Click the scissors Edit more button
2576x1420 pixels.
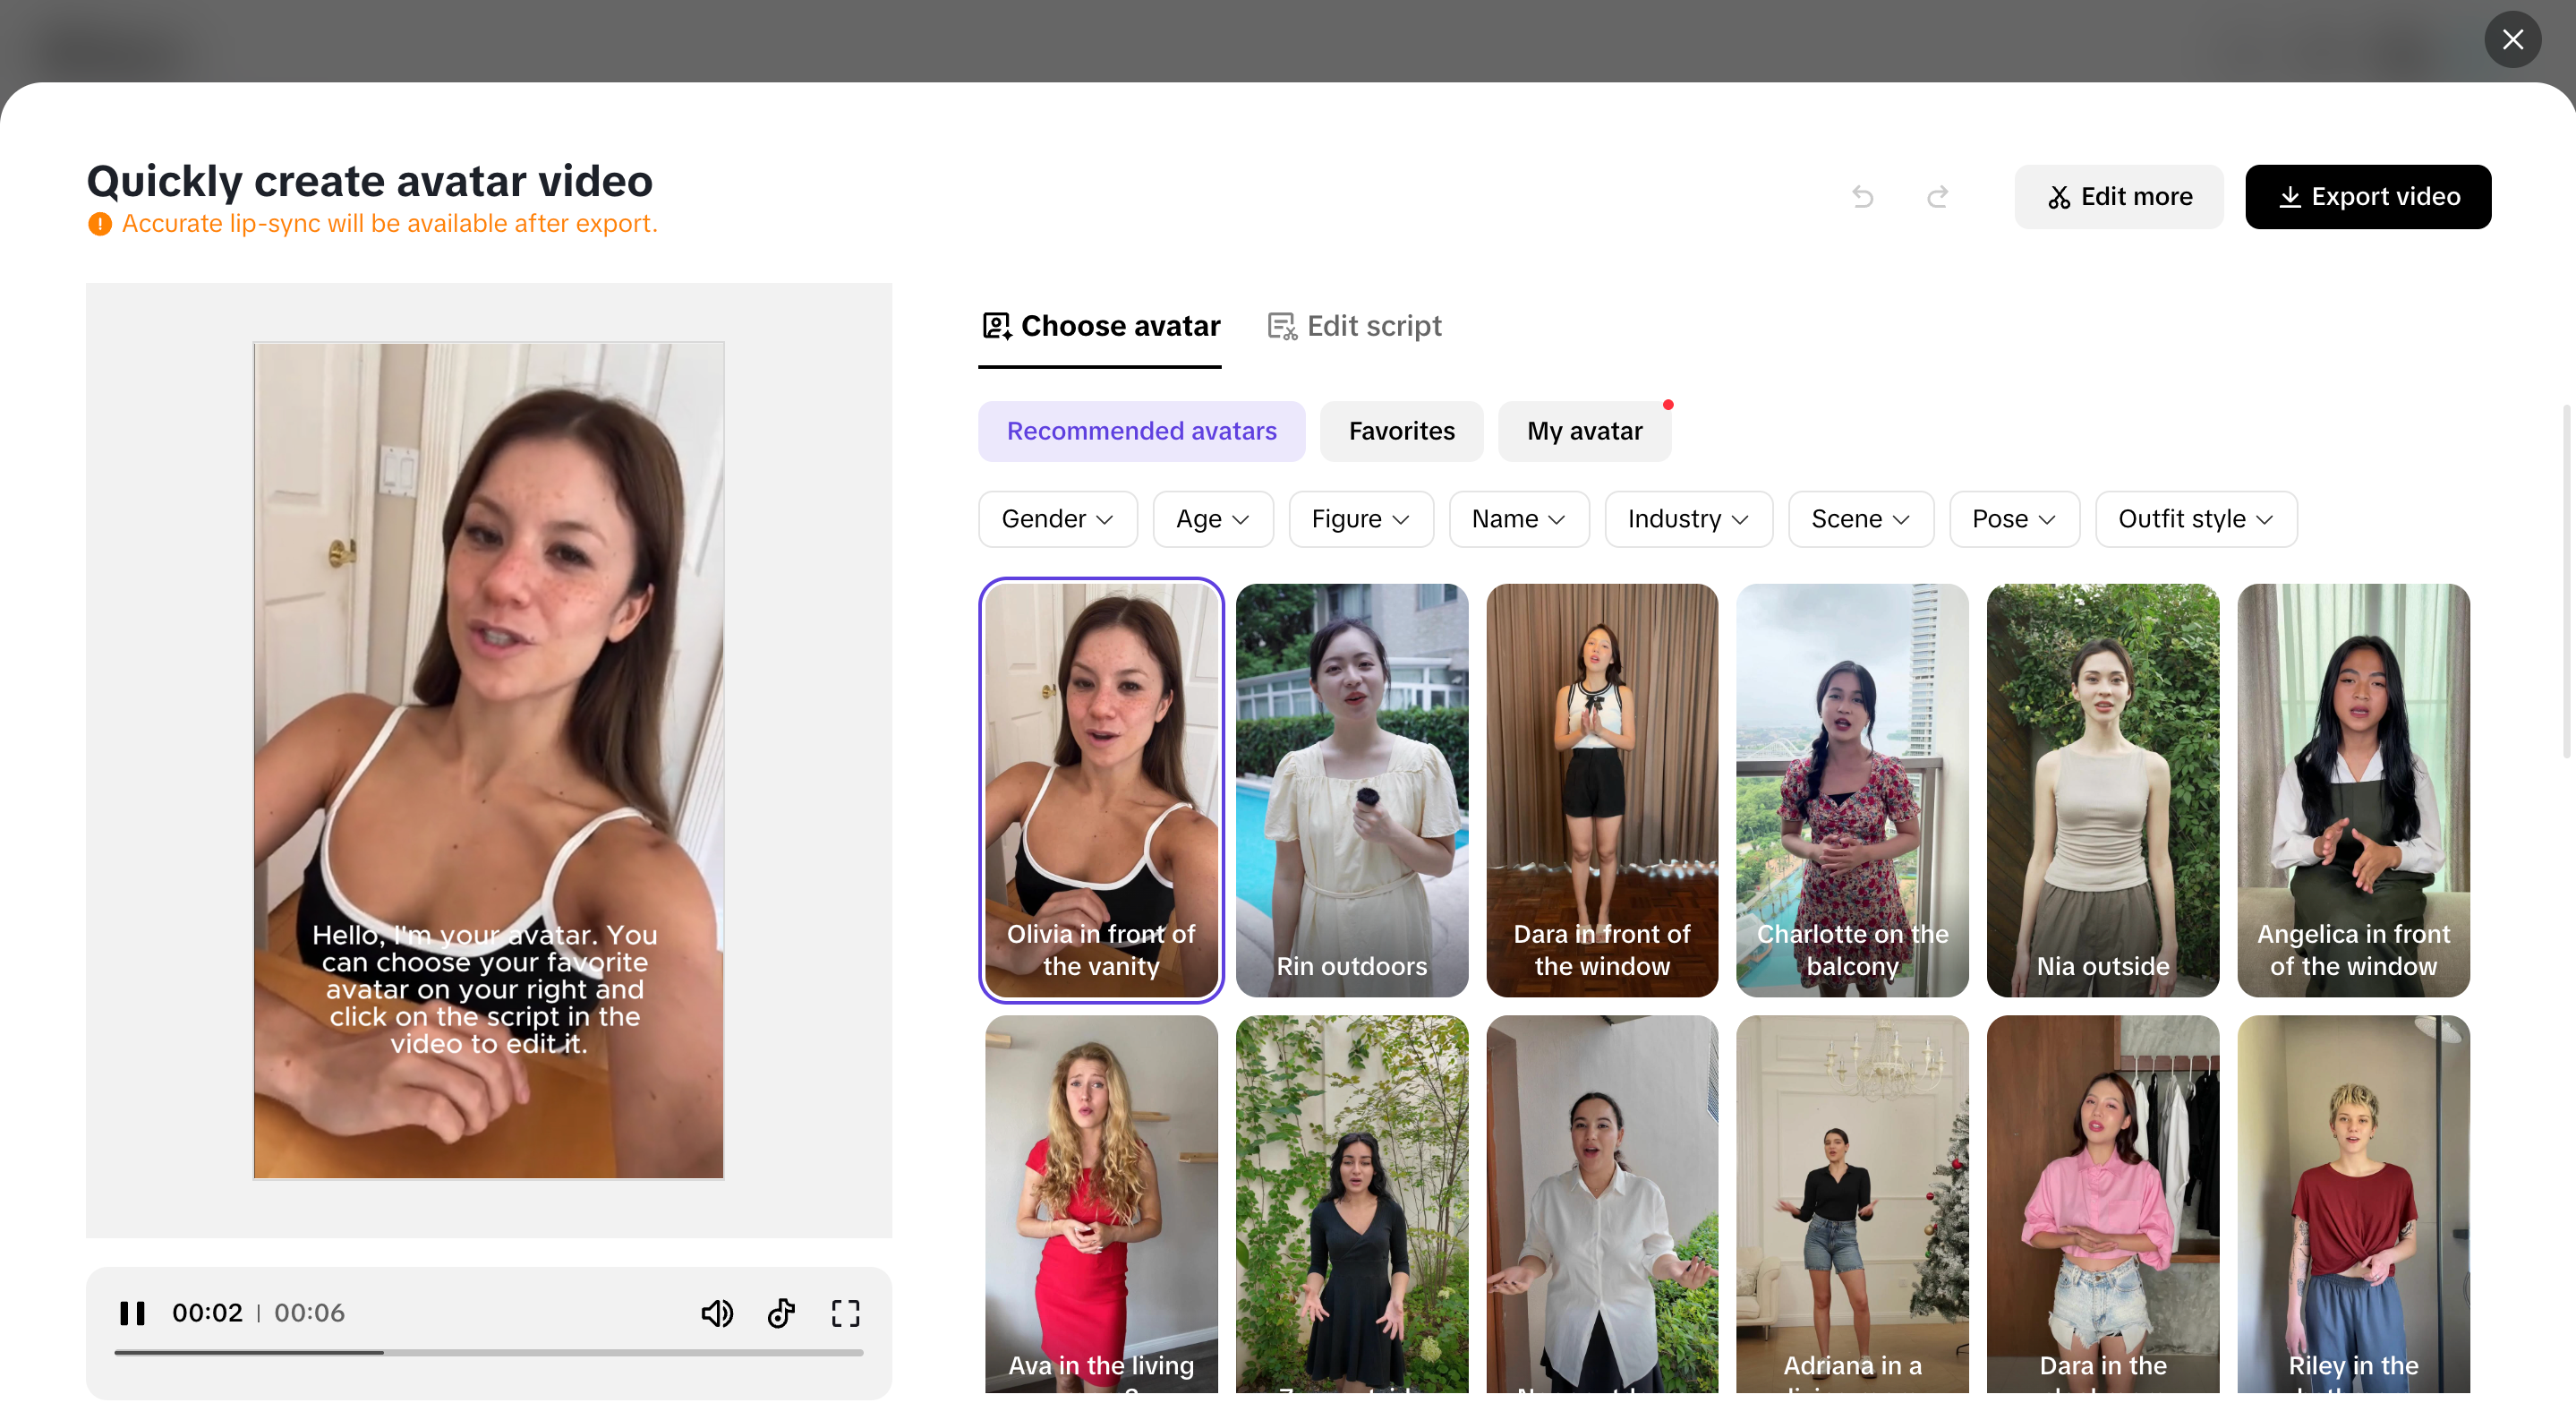(x=2118, y=197)
